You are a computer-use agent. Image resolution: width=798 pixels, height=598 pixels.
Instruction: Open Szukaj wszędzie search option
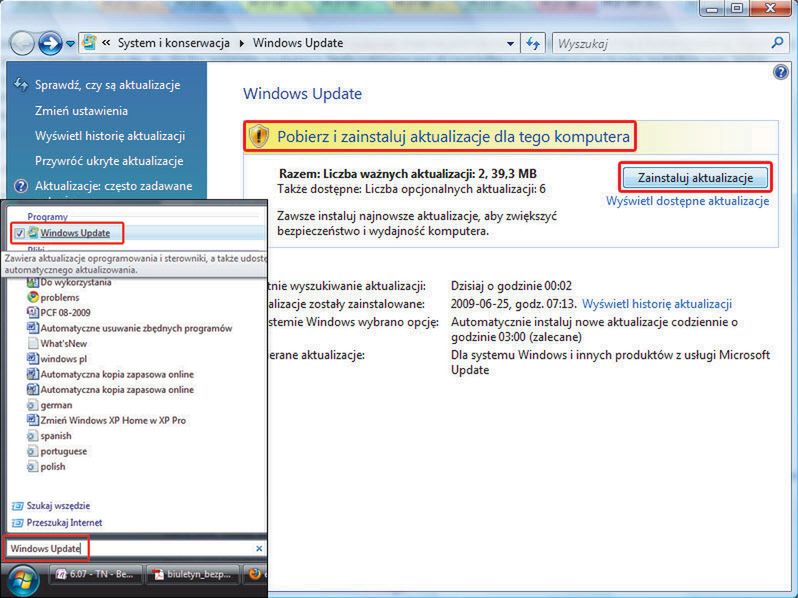point(58,506)
